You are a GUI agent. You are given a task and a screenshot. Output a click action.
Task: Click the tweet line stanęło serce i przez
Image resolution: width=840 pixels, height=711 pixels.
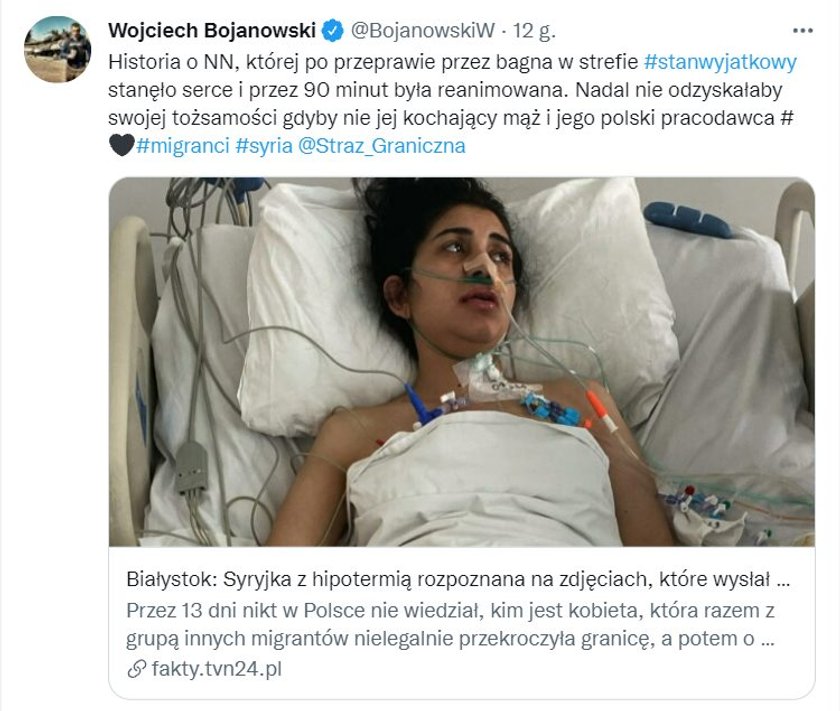pos(445,89)
